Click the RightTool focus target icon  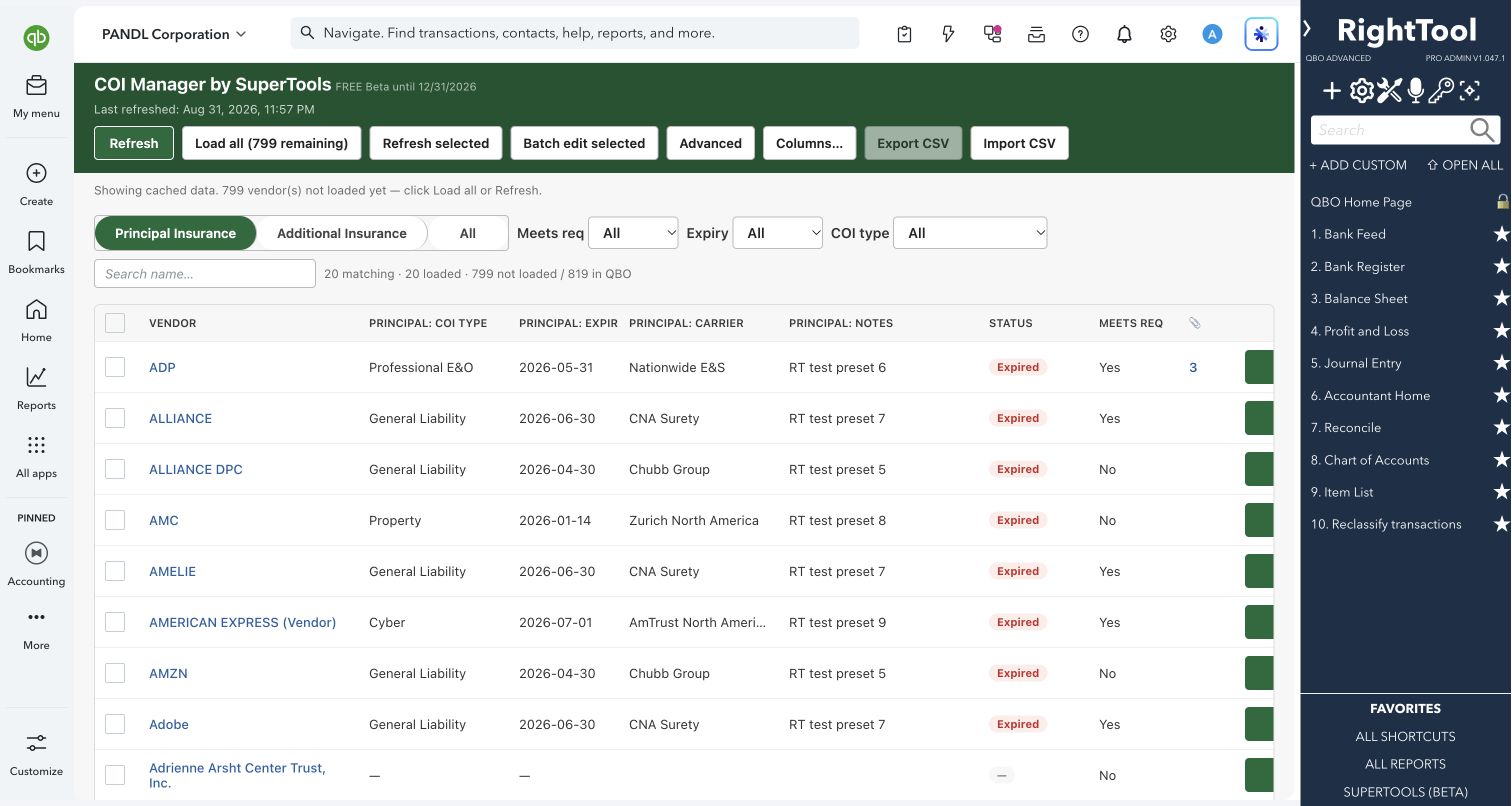1469,92
